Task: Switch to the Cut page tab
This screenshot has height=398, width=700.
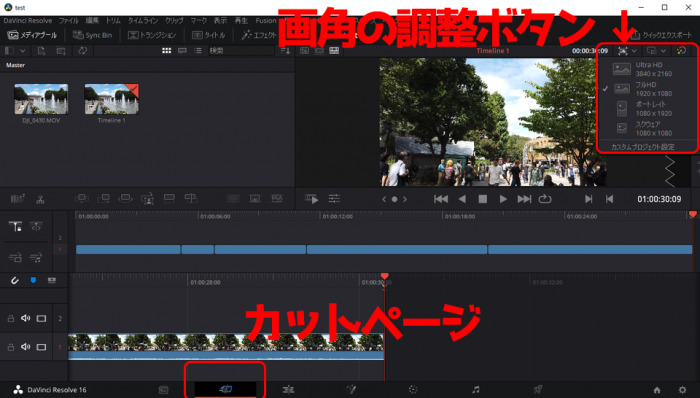Action: pos(225,390)
